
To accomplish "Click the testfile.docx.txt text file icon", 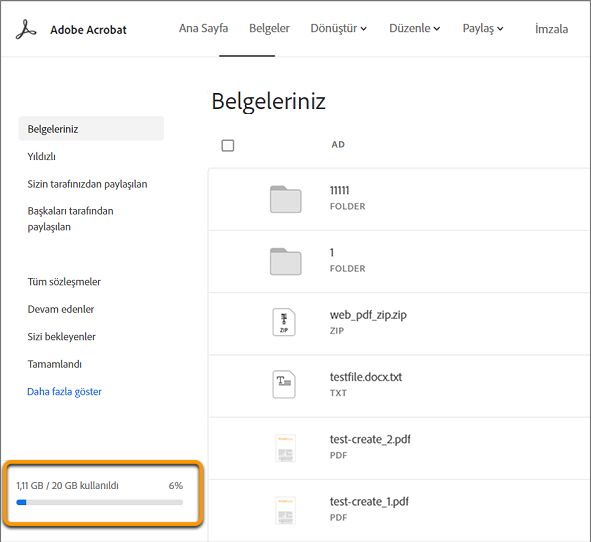I will pos(284,384).
